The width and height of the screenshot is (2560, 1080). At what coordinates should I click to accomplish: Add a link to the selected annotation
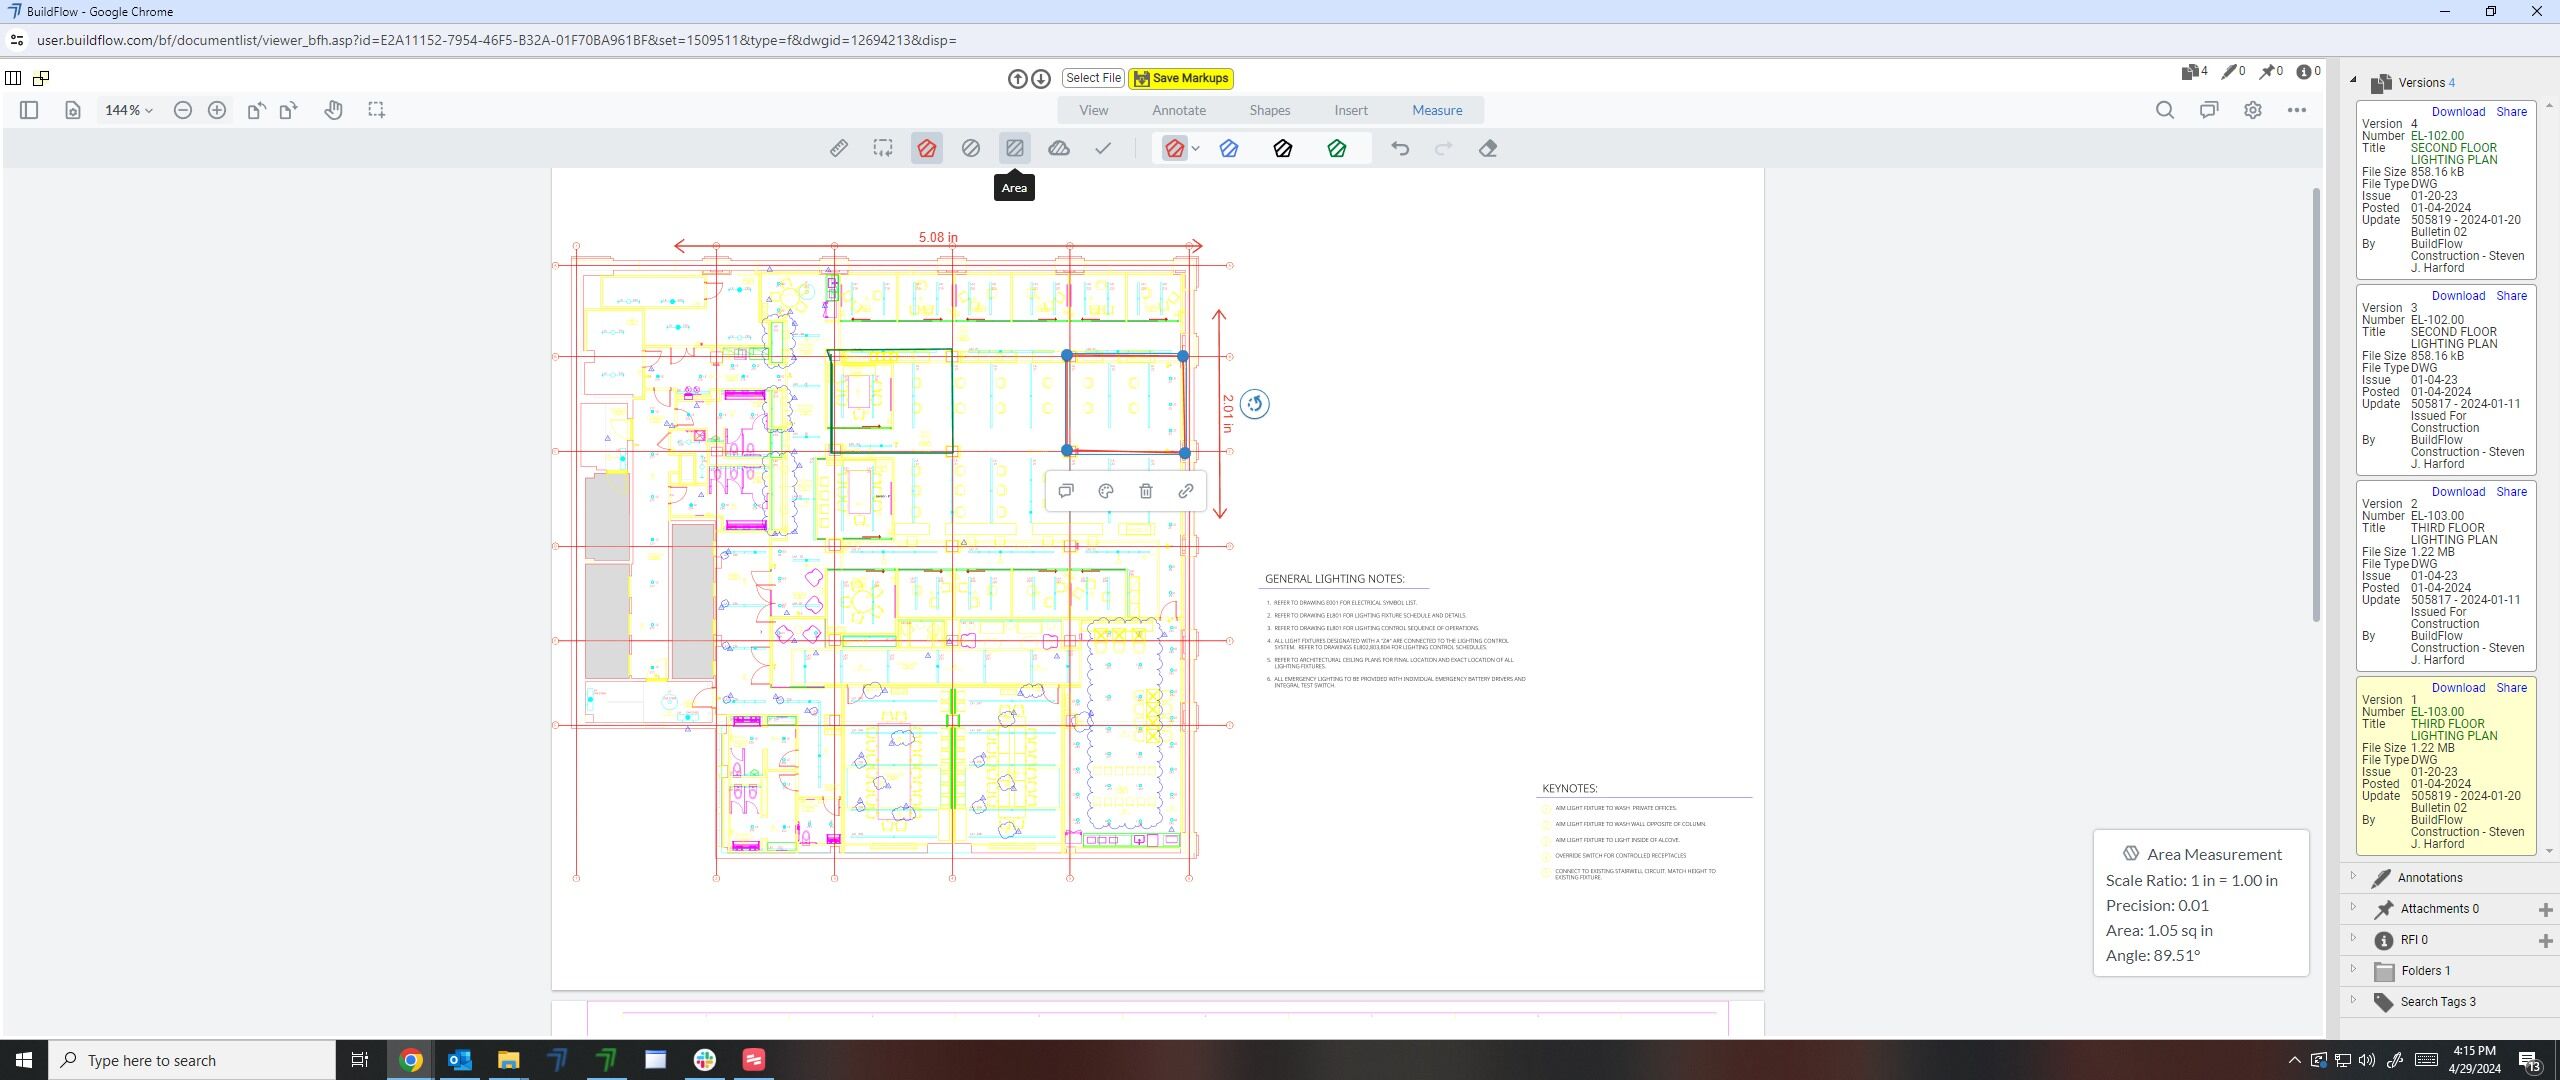tap(1185, 491)
